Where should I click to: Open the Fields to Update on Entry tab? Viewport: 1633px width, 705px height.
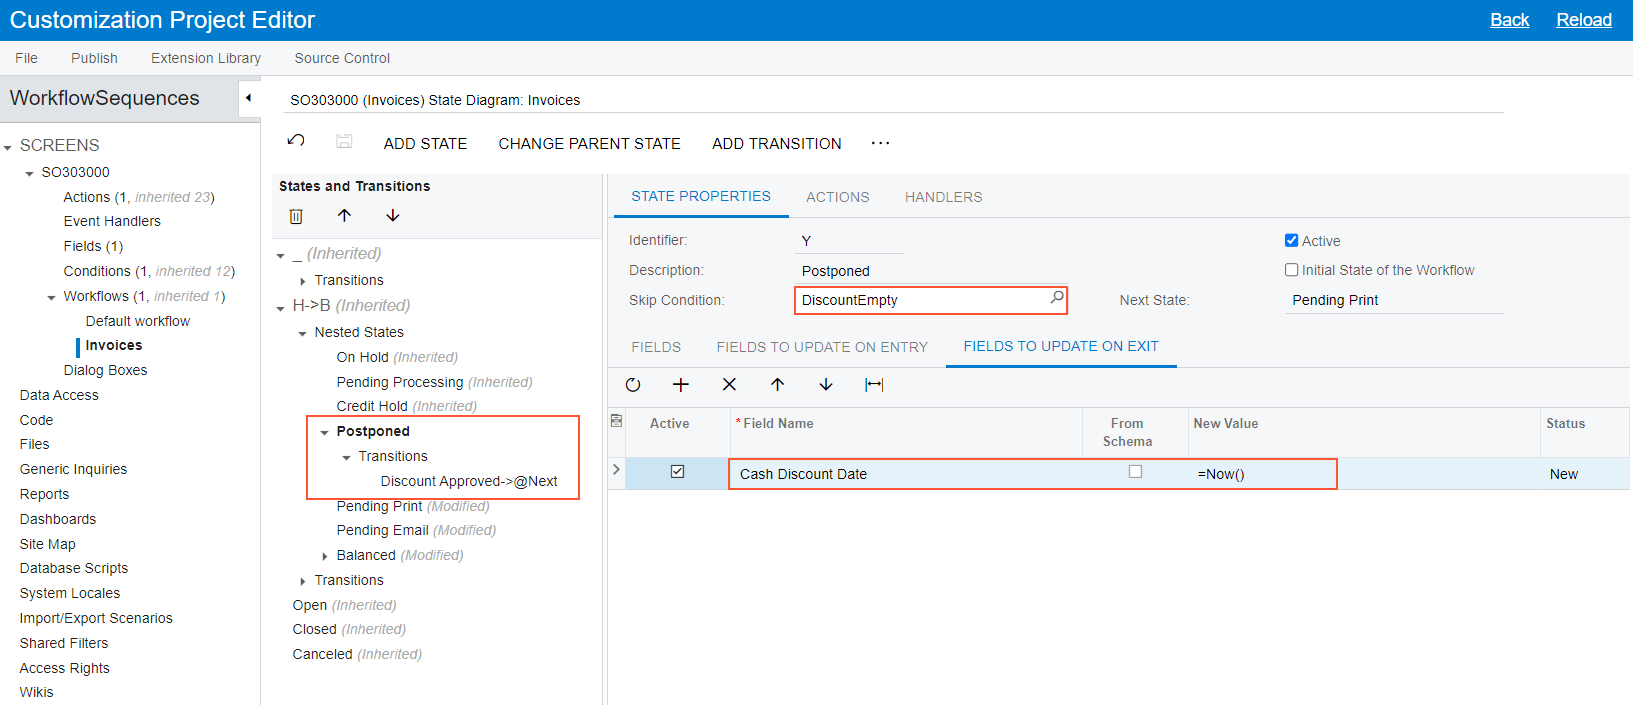tap(822, 347)
